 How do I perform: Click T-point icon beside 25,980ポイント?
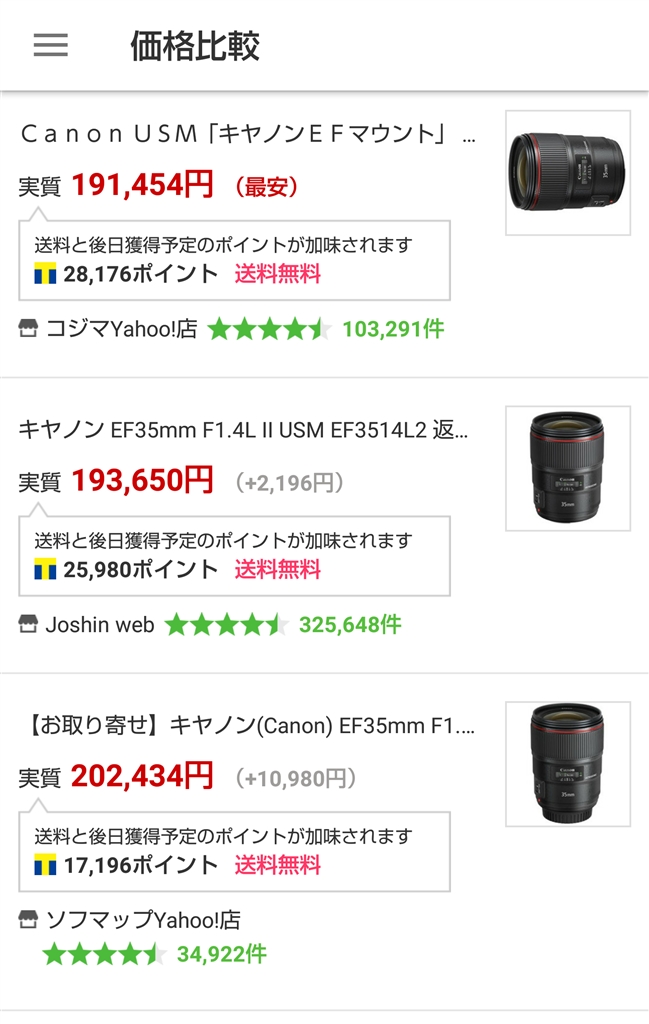pyautogui.click(x=45, y=570)
